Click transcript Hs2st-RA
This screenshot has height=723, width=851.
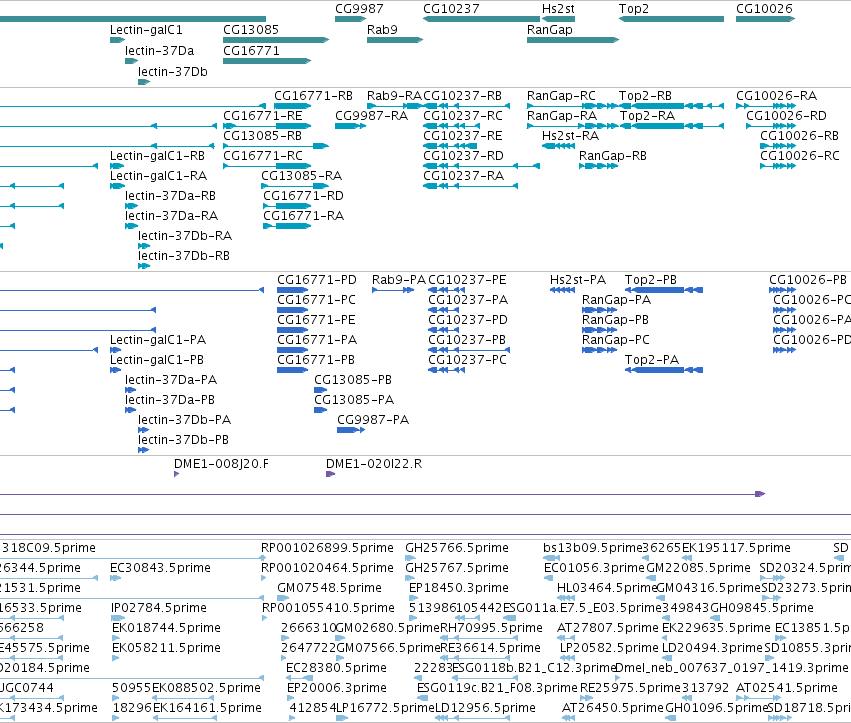coord(570,136)
